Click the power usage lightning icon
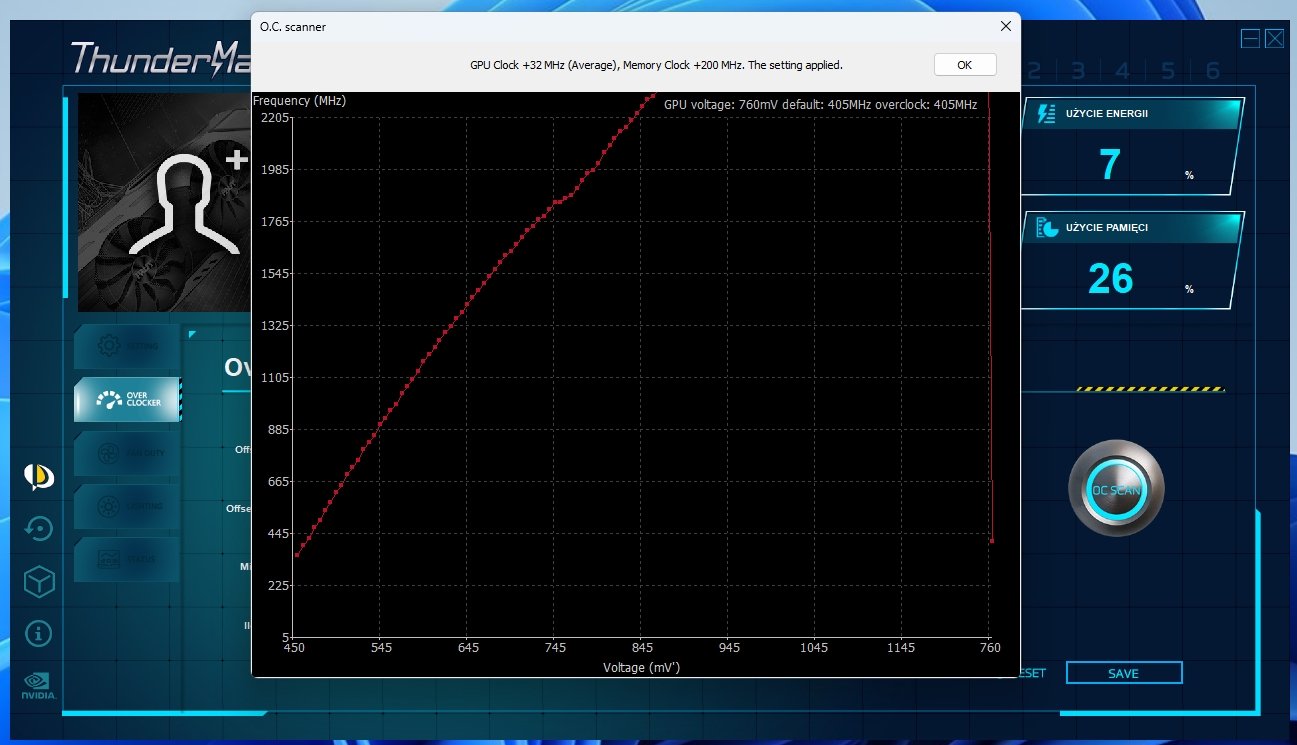This screenshot has height=745, width=1297. (1046, 114)
